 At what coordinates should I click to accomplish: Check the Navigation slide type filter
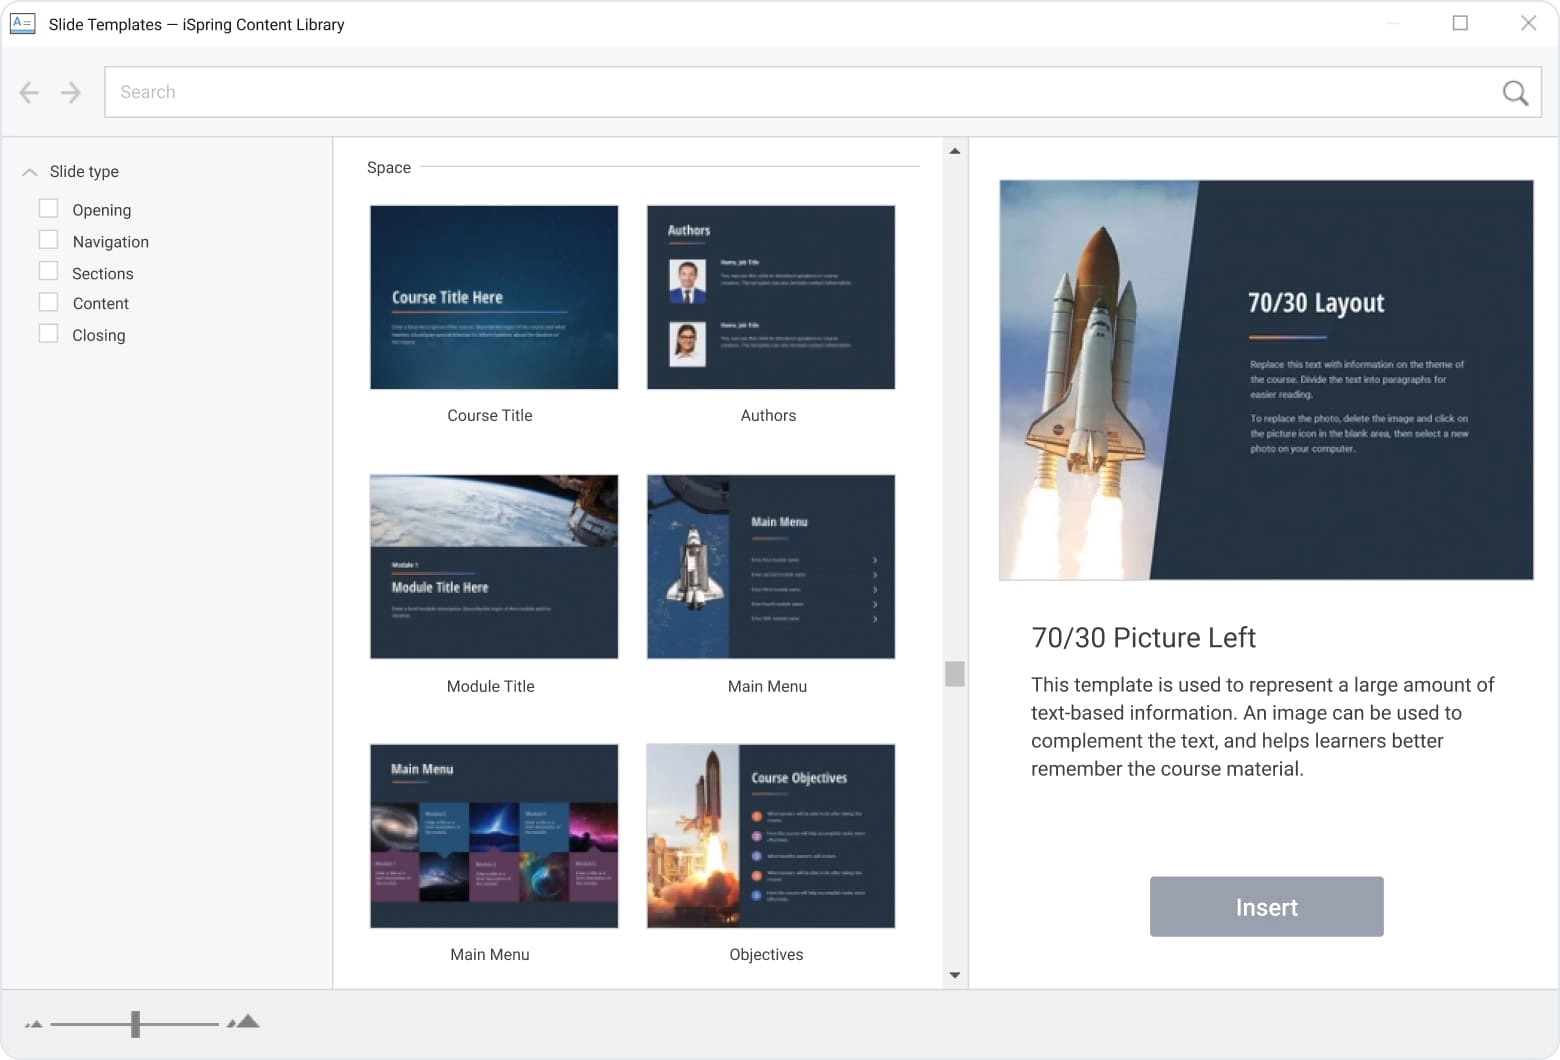click(48, 240)
